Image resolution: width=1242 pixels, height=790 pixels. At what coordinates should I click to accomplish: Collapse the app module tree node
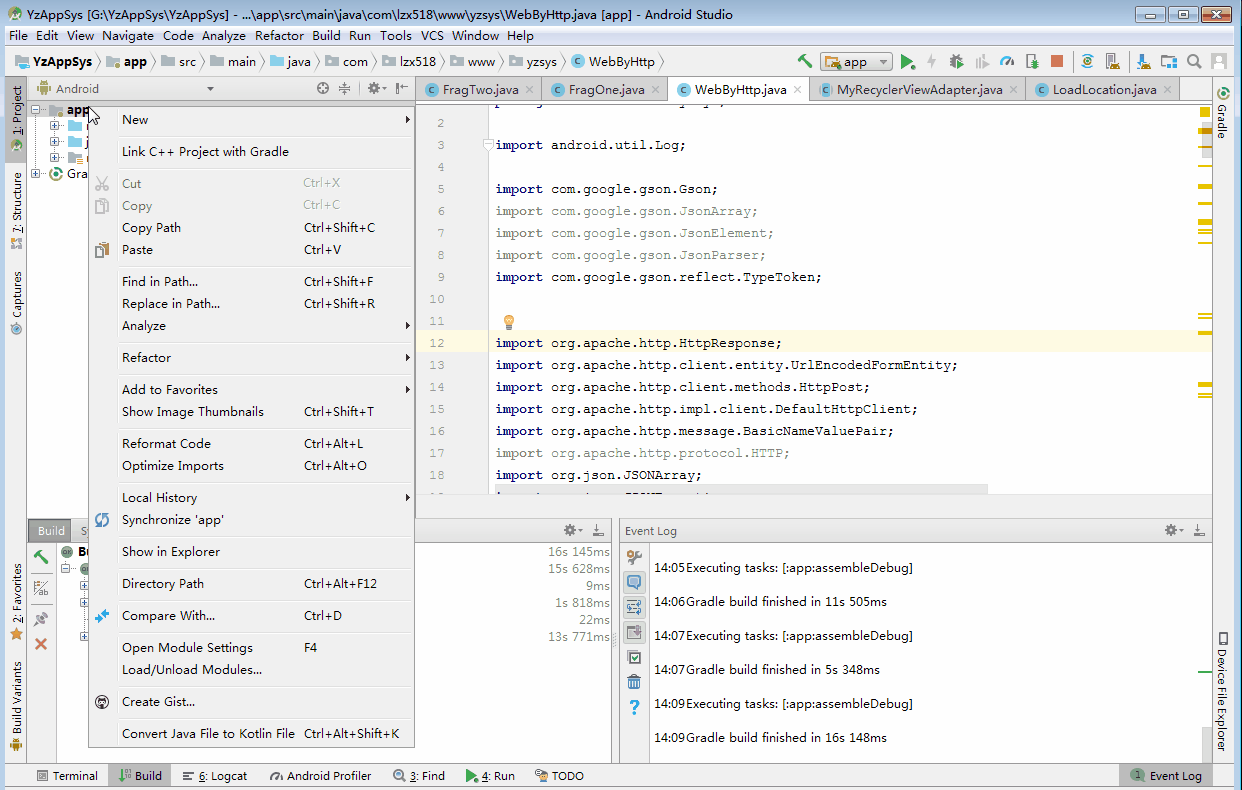(x=36, y=110)
